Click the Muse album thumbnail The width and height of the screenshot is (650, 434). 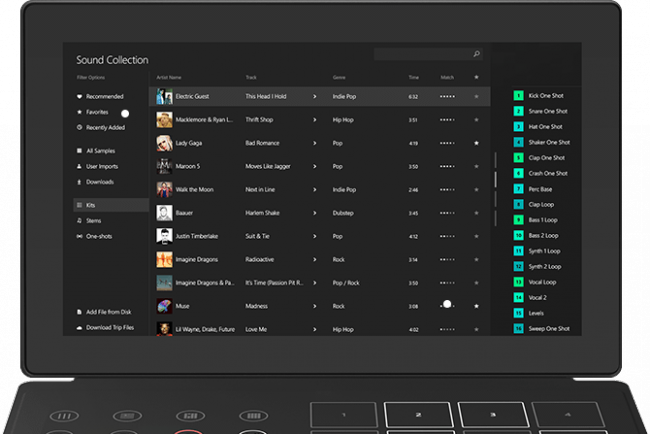click(x=164, y=306)
